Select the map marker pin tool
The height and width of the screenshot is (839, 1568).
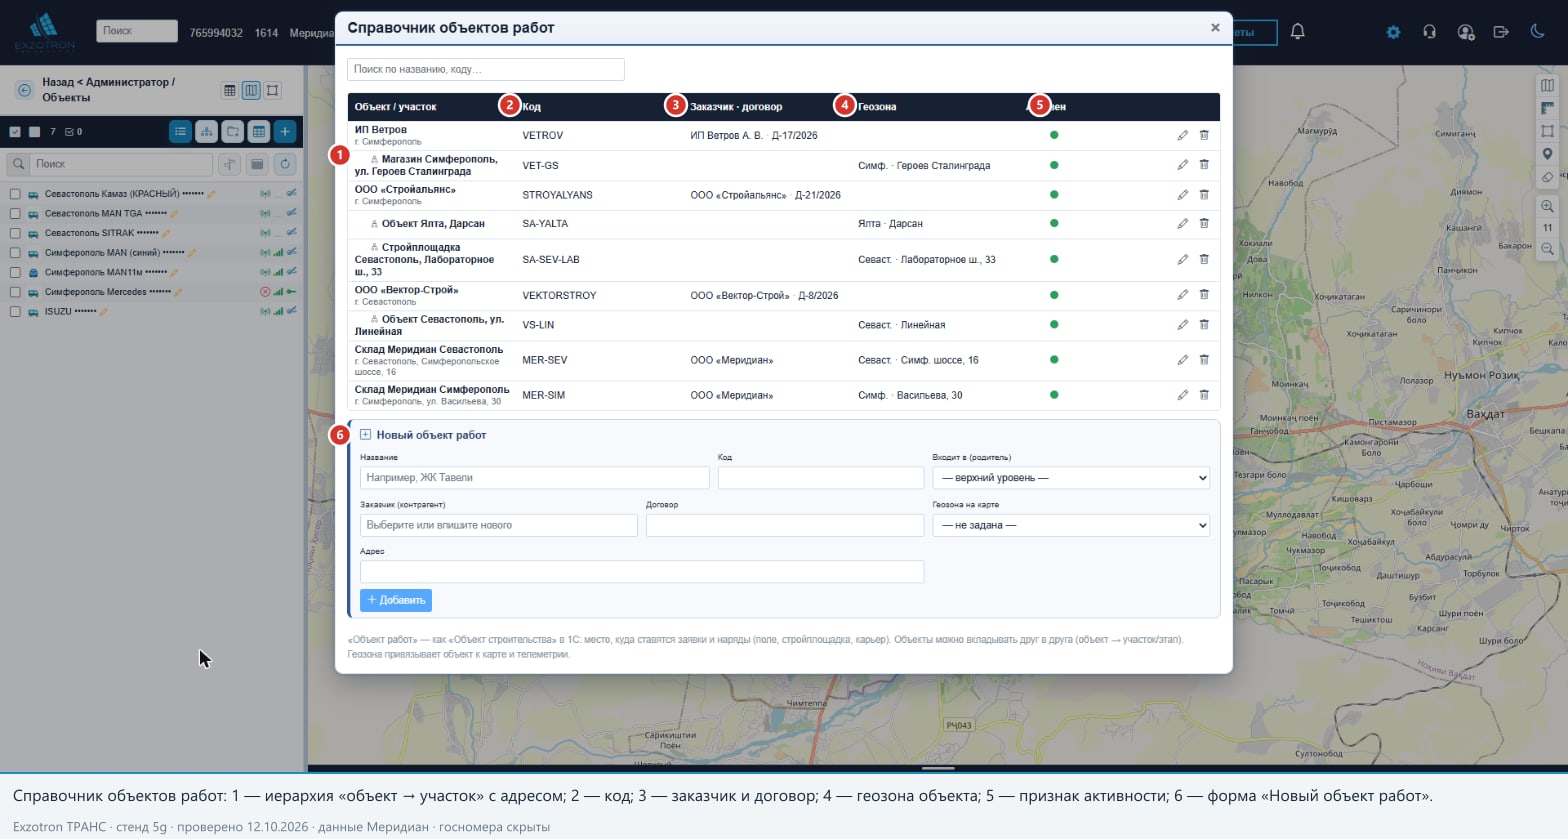(x=1547, y=154)
